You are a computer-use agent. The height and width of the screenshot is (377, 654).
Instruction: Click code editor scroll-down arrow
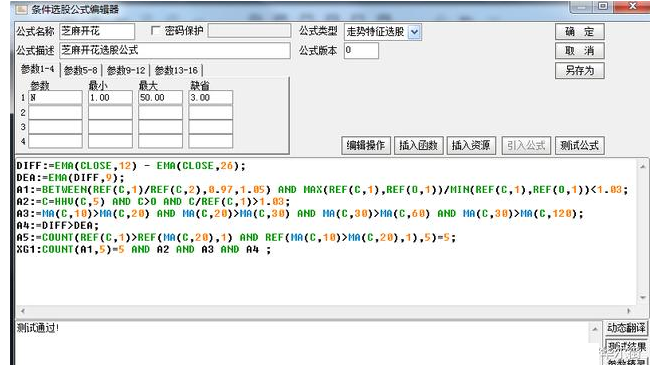[x=643, y=297]
